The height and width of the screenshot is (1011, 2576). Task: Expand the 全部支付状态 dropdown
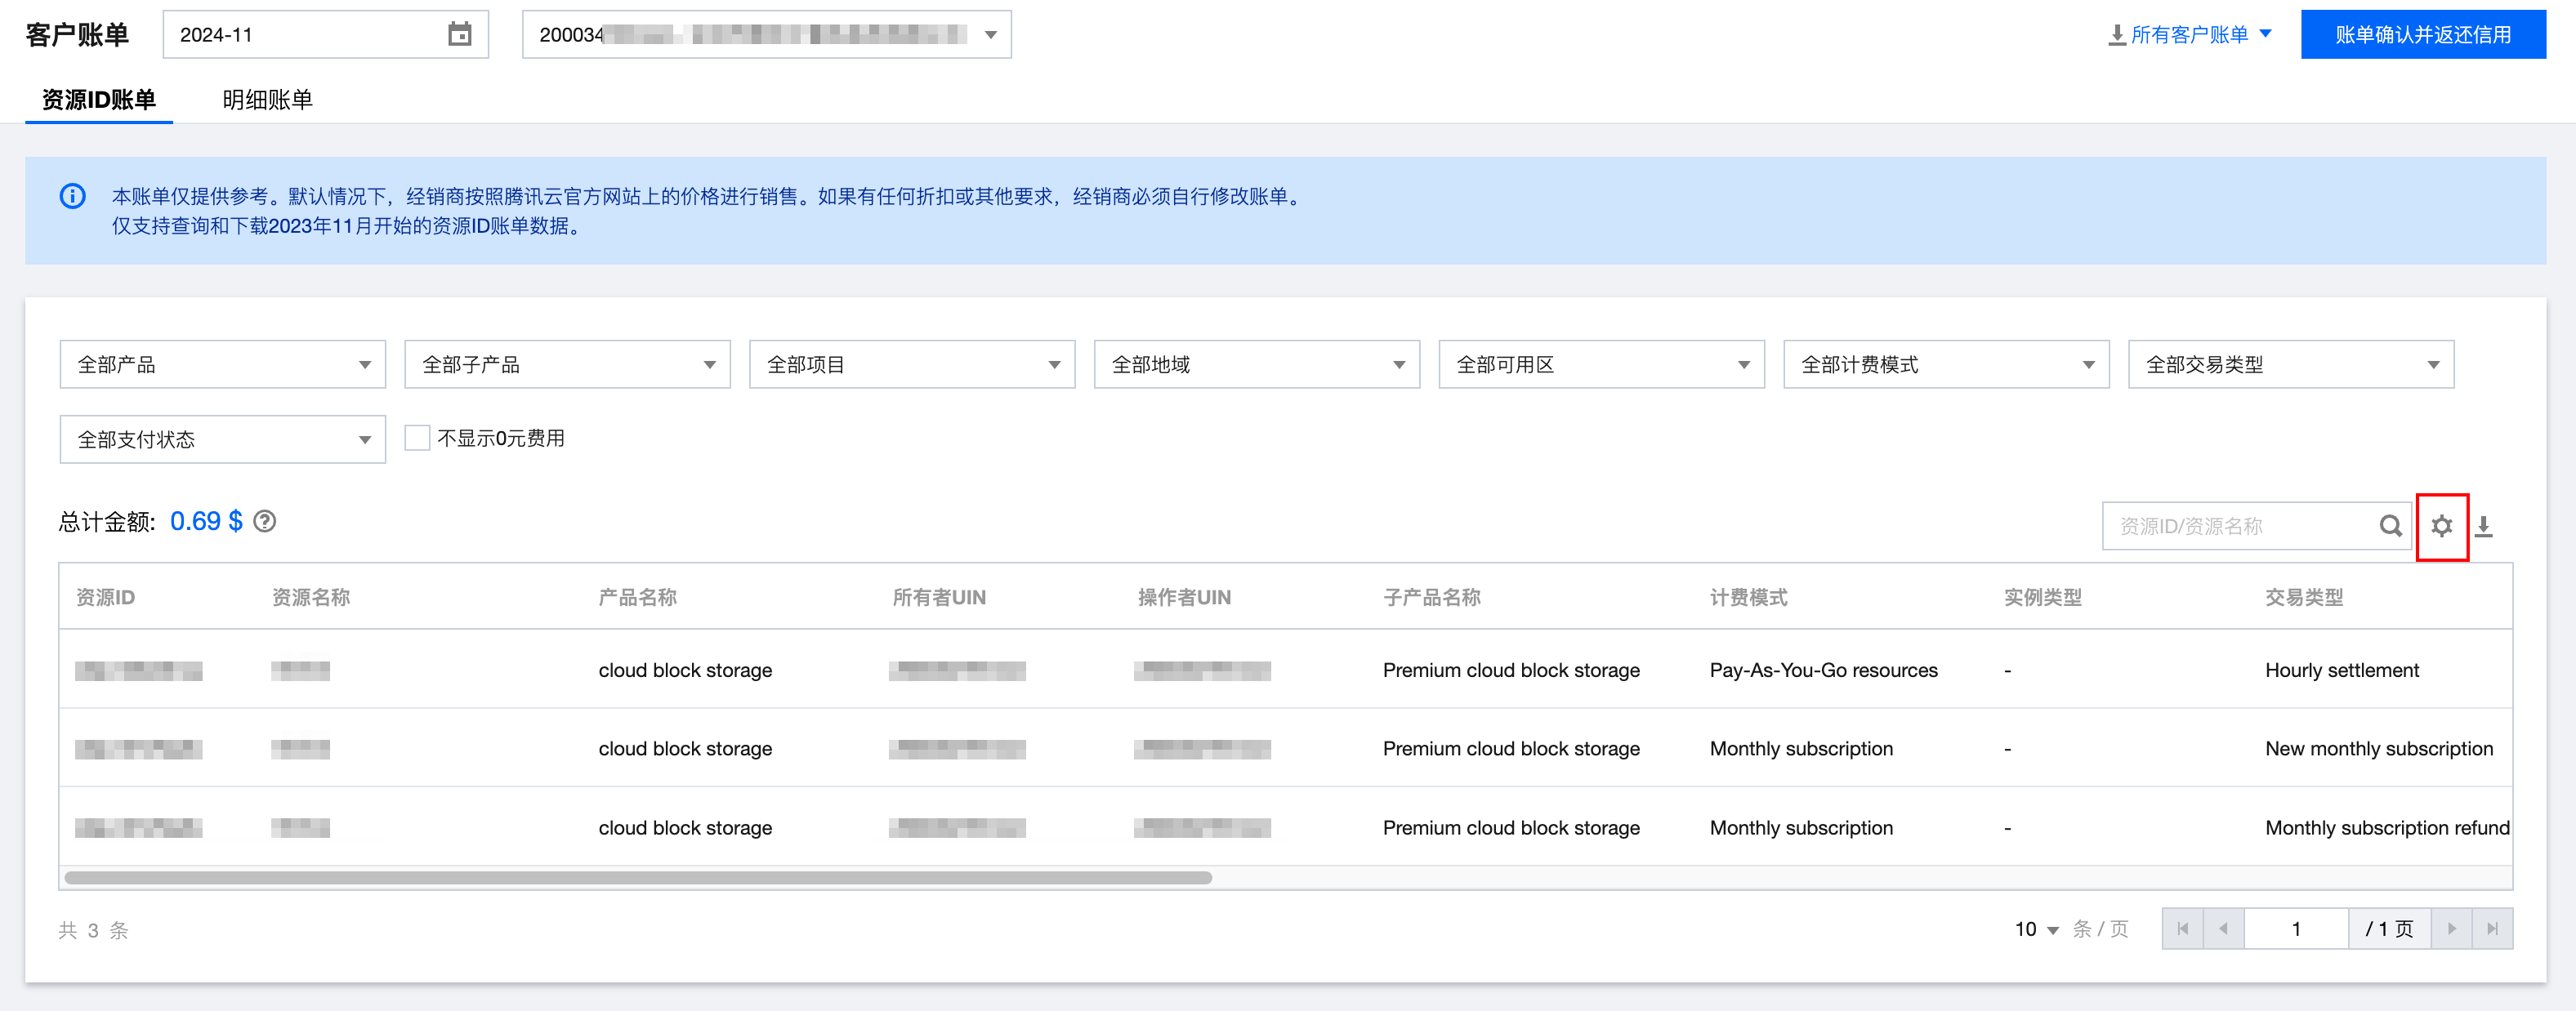coord(222,440)
